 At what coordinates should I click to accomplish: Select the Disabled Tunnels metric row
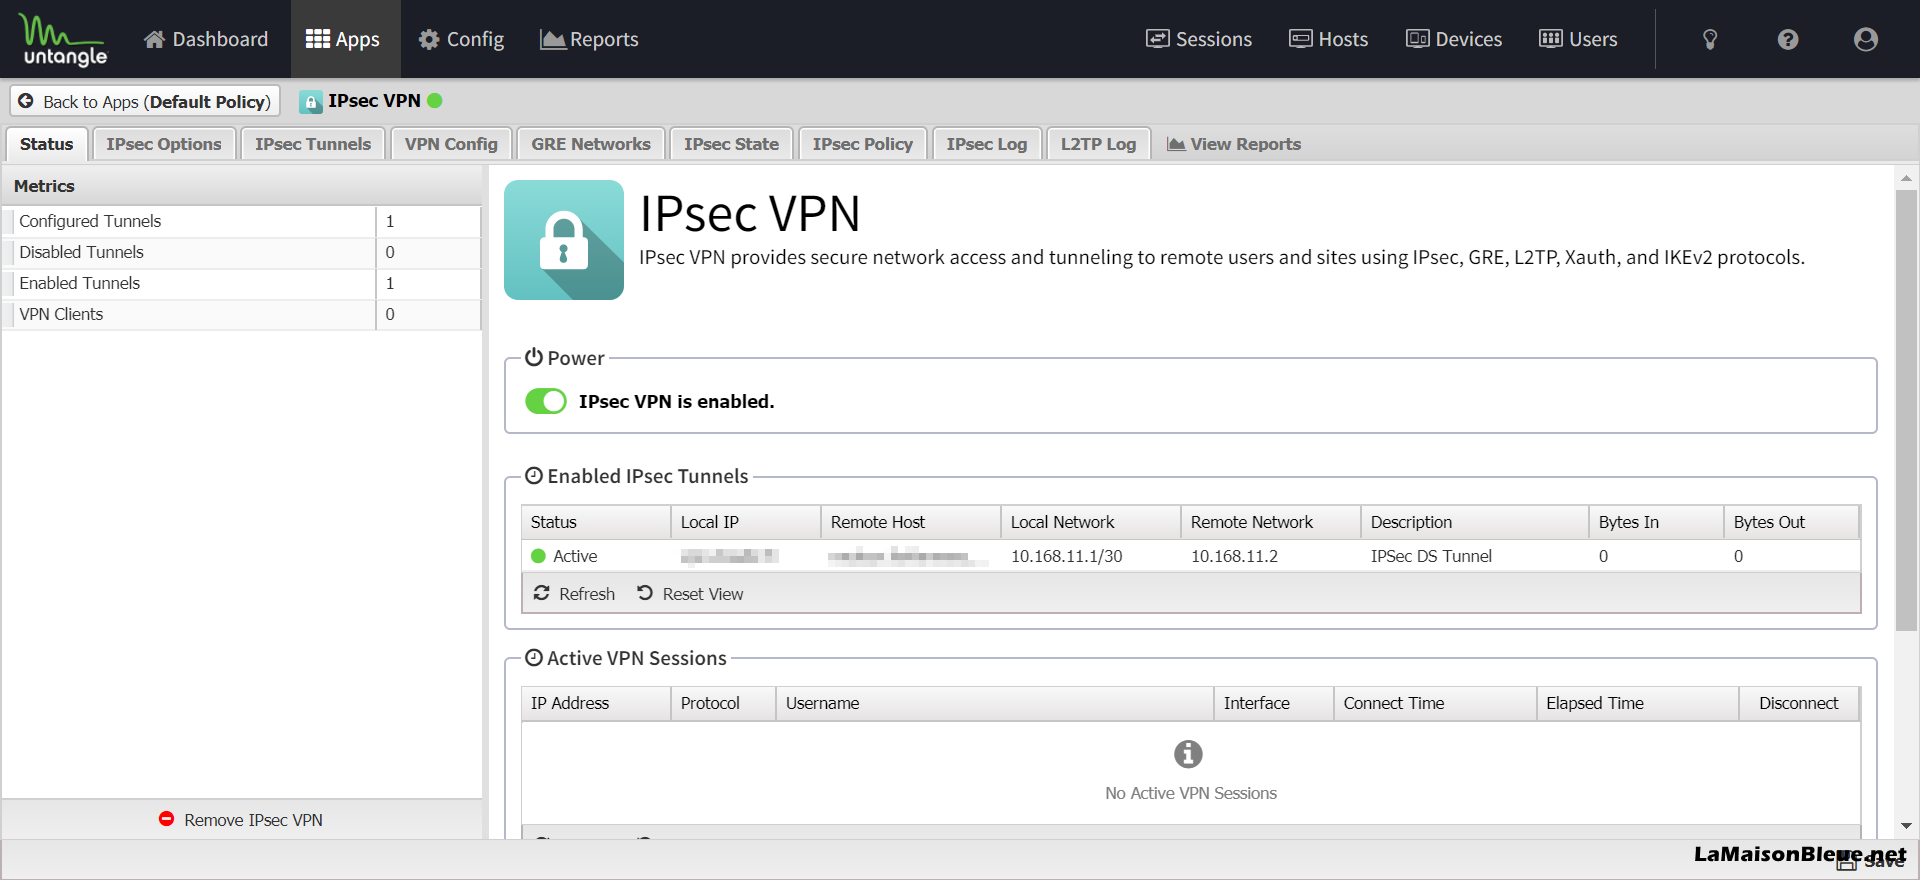tap(242, 252)
